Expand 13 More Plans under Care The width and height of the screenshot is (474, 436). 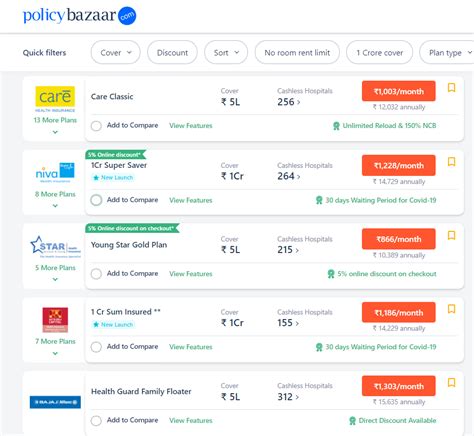coord(55,125)
